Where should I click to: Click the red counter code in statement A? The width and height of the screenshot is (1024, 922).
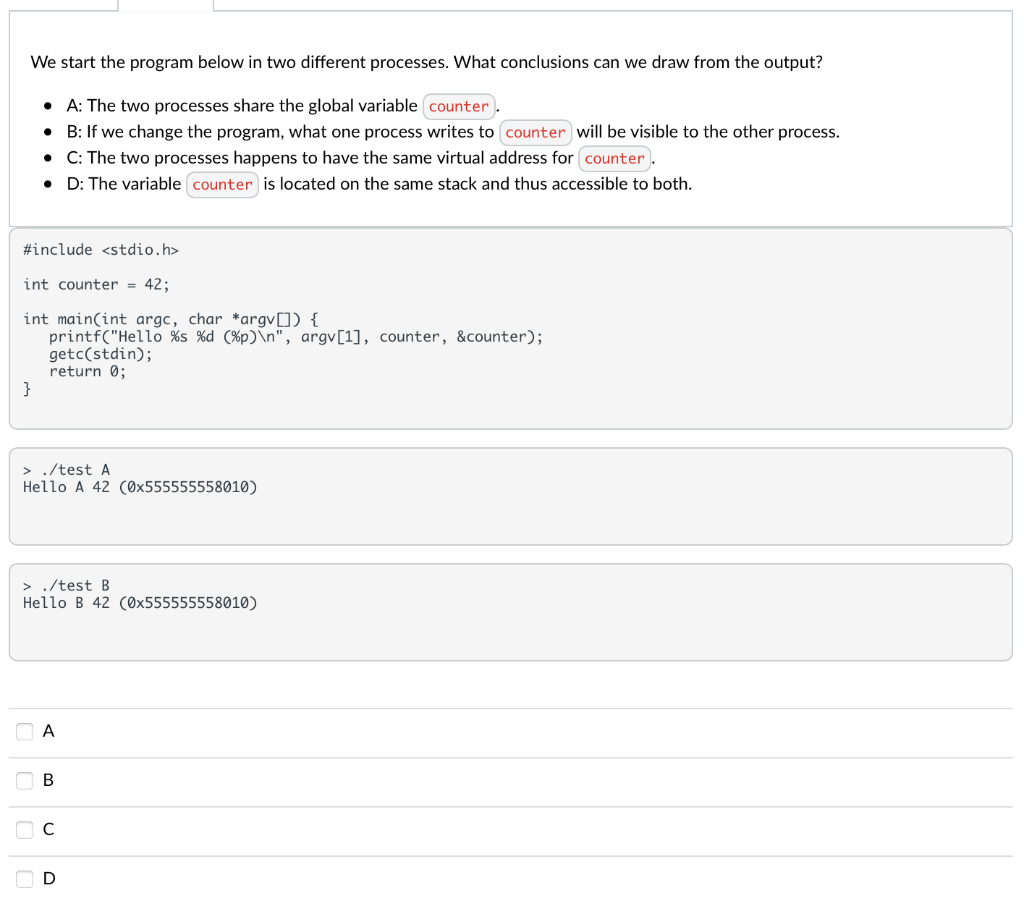(x=458, y=106)
